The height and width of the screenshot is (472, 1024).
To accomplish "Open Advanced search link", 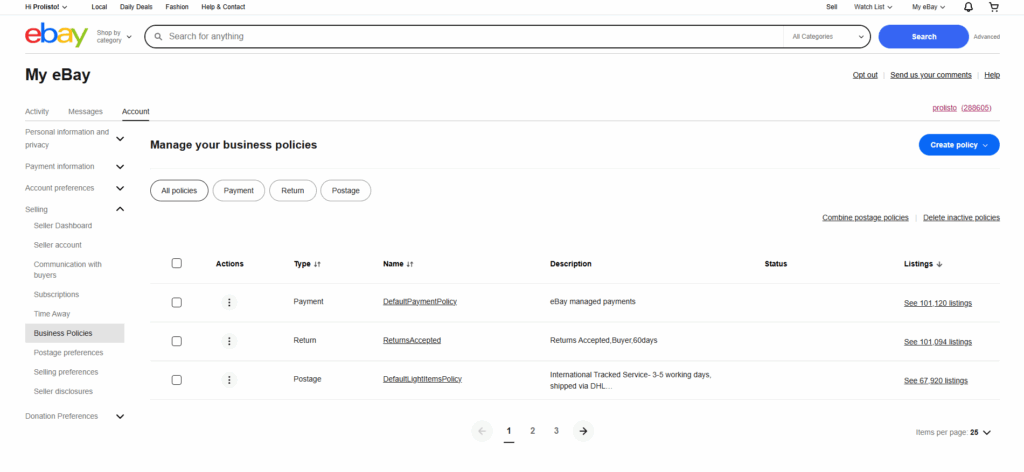I will [986, 37].
